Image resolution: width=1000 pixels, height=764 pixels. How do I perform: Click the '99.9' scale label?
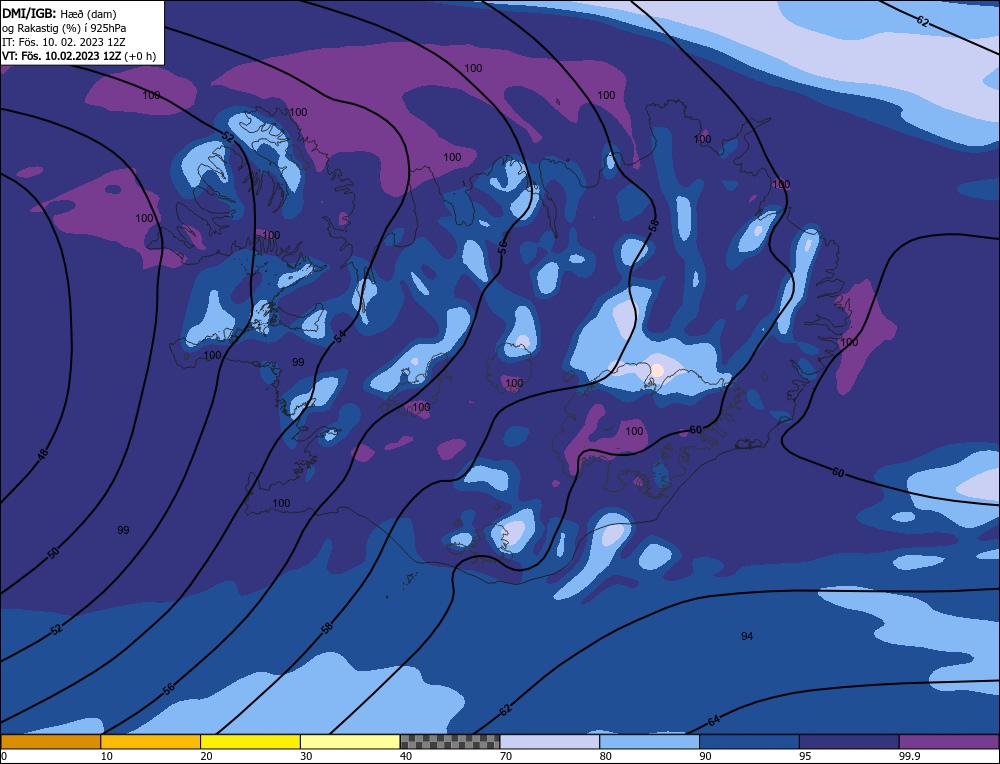[x=909, y=756]
